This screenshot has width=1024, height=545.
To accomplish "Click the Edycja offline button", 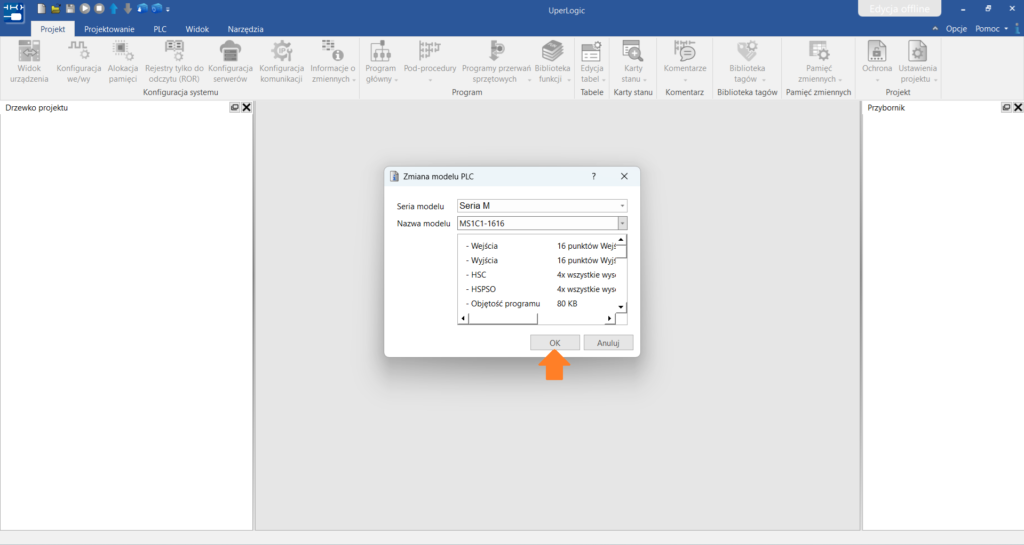I will pyautogui.click(x=899, y=8).
